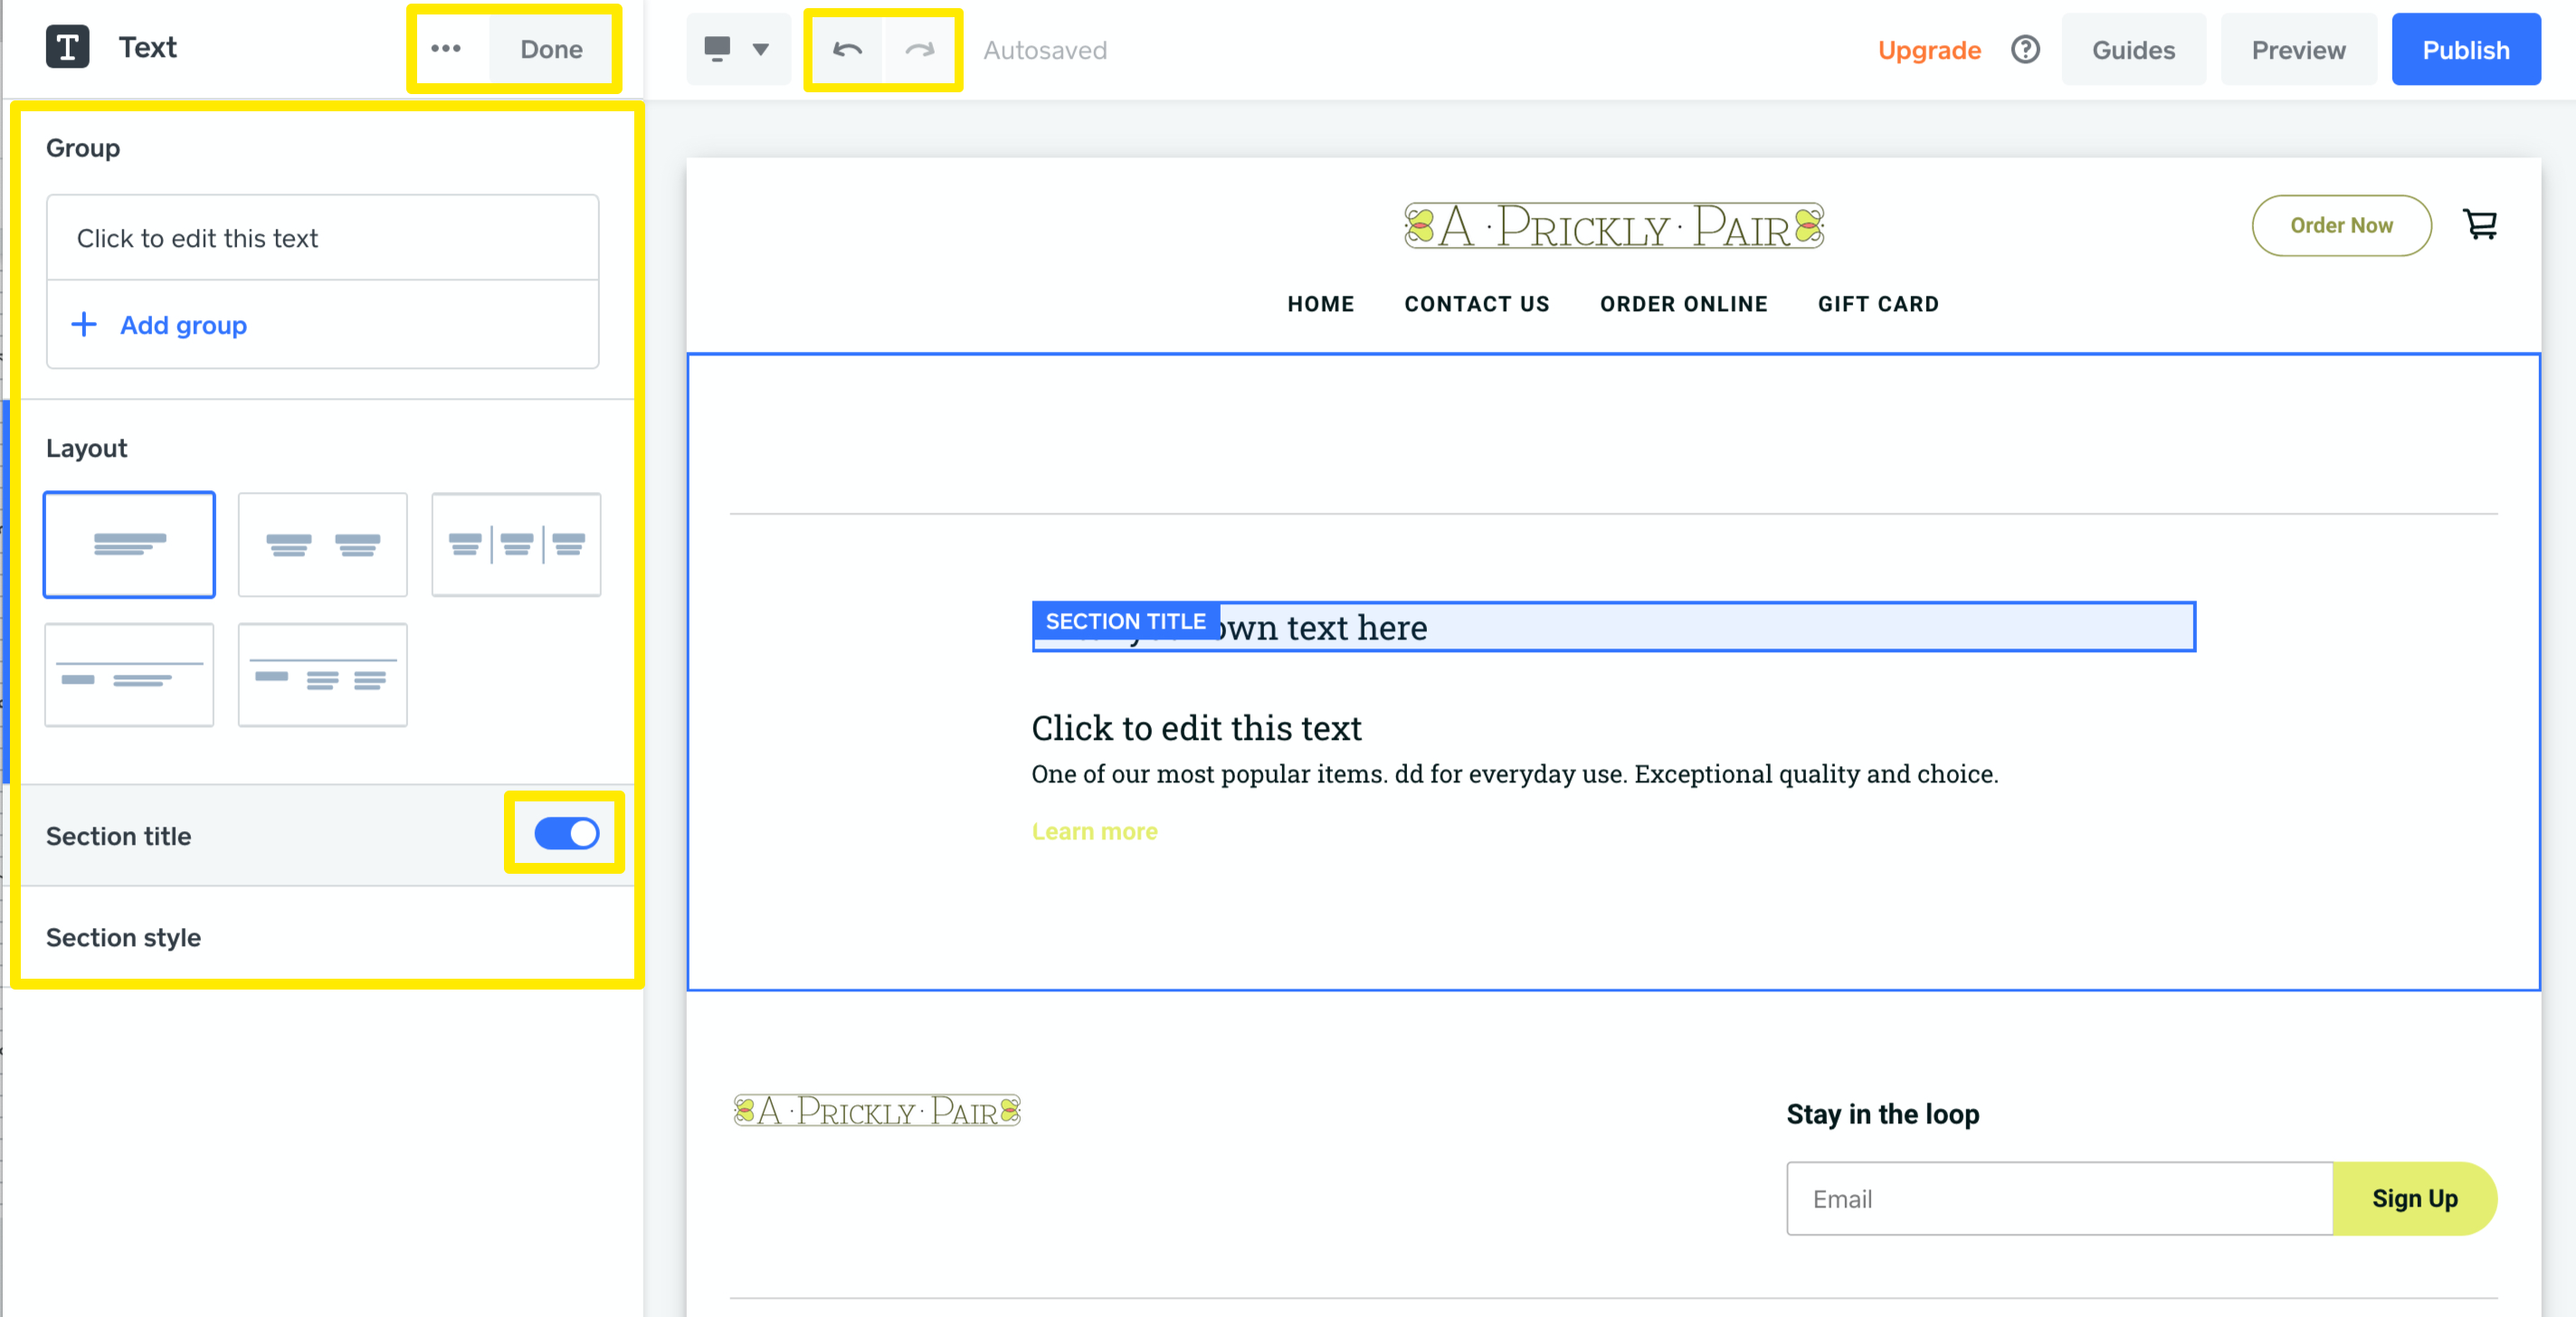Go to the HOME nav item
Screen dimensions: 2576x1317
click(1320, 304)
